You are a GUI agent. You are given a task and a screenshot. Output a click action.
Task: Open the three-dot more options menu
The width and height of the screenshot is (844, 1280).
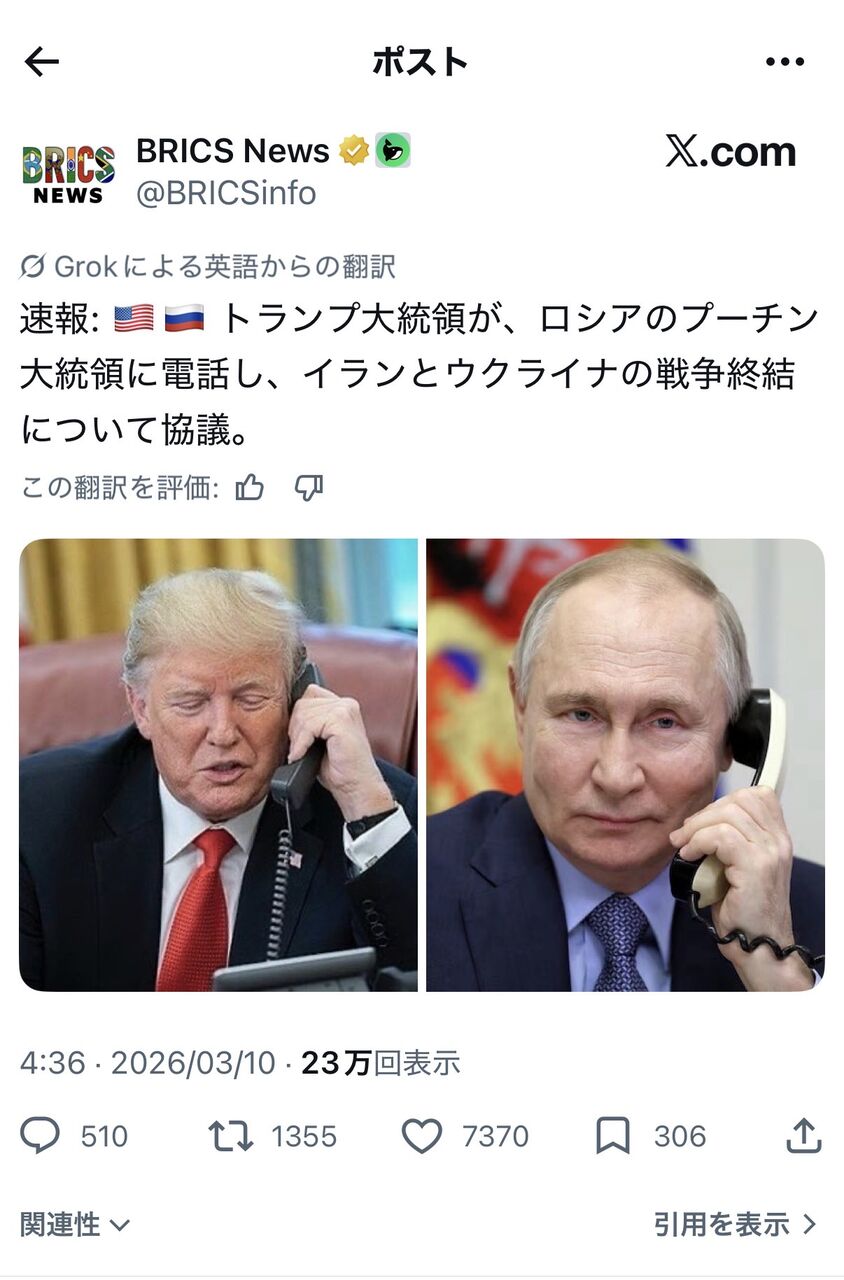pyautogui.click(x=785, y=62)
